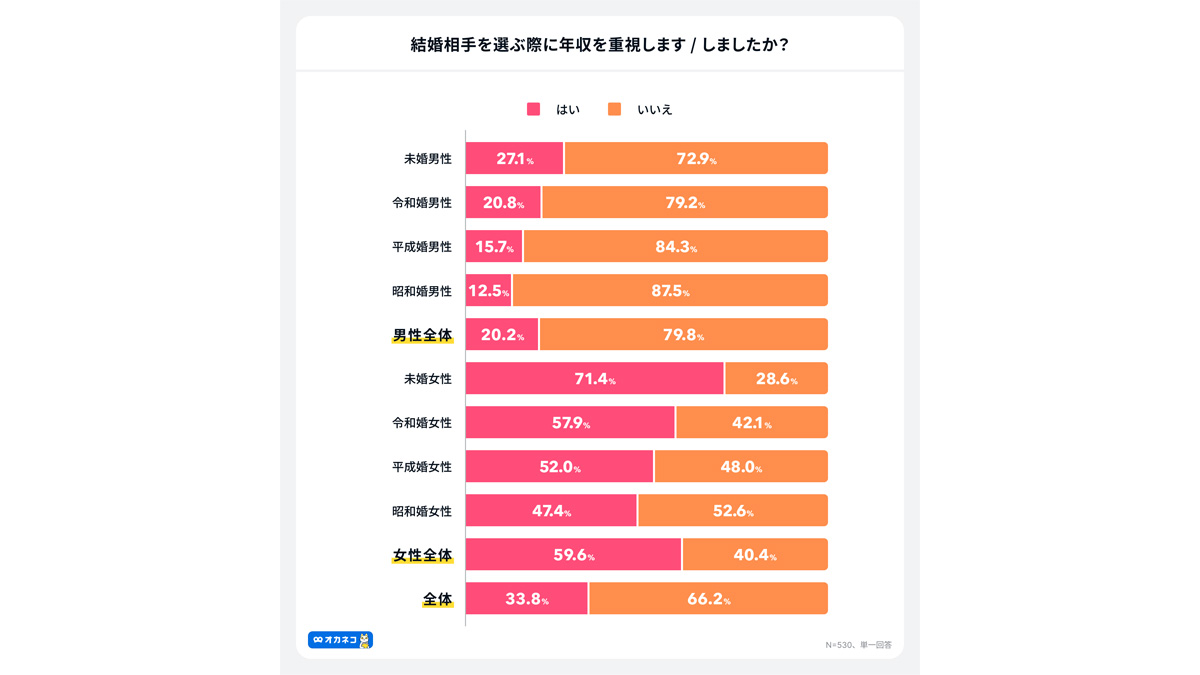Select the 未婚女性 71.4% pink bar
The image size is (1200, 675).
(x=595, y=378)
